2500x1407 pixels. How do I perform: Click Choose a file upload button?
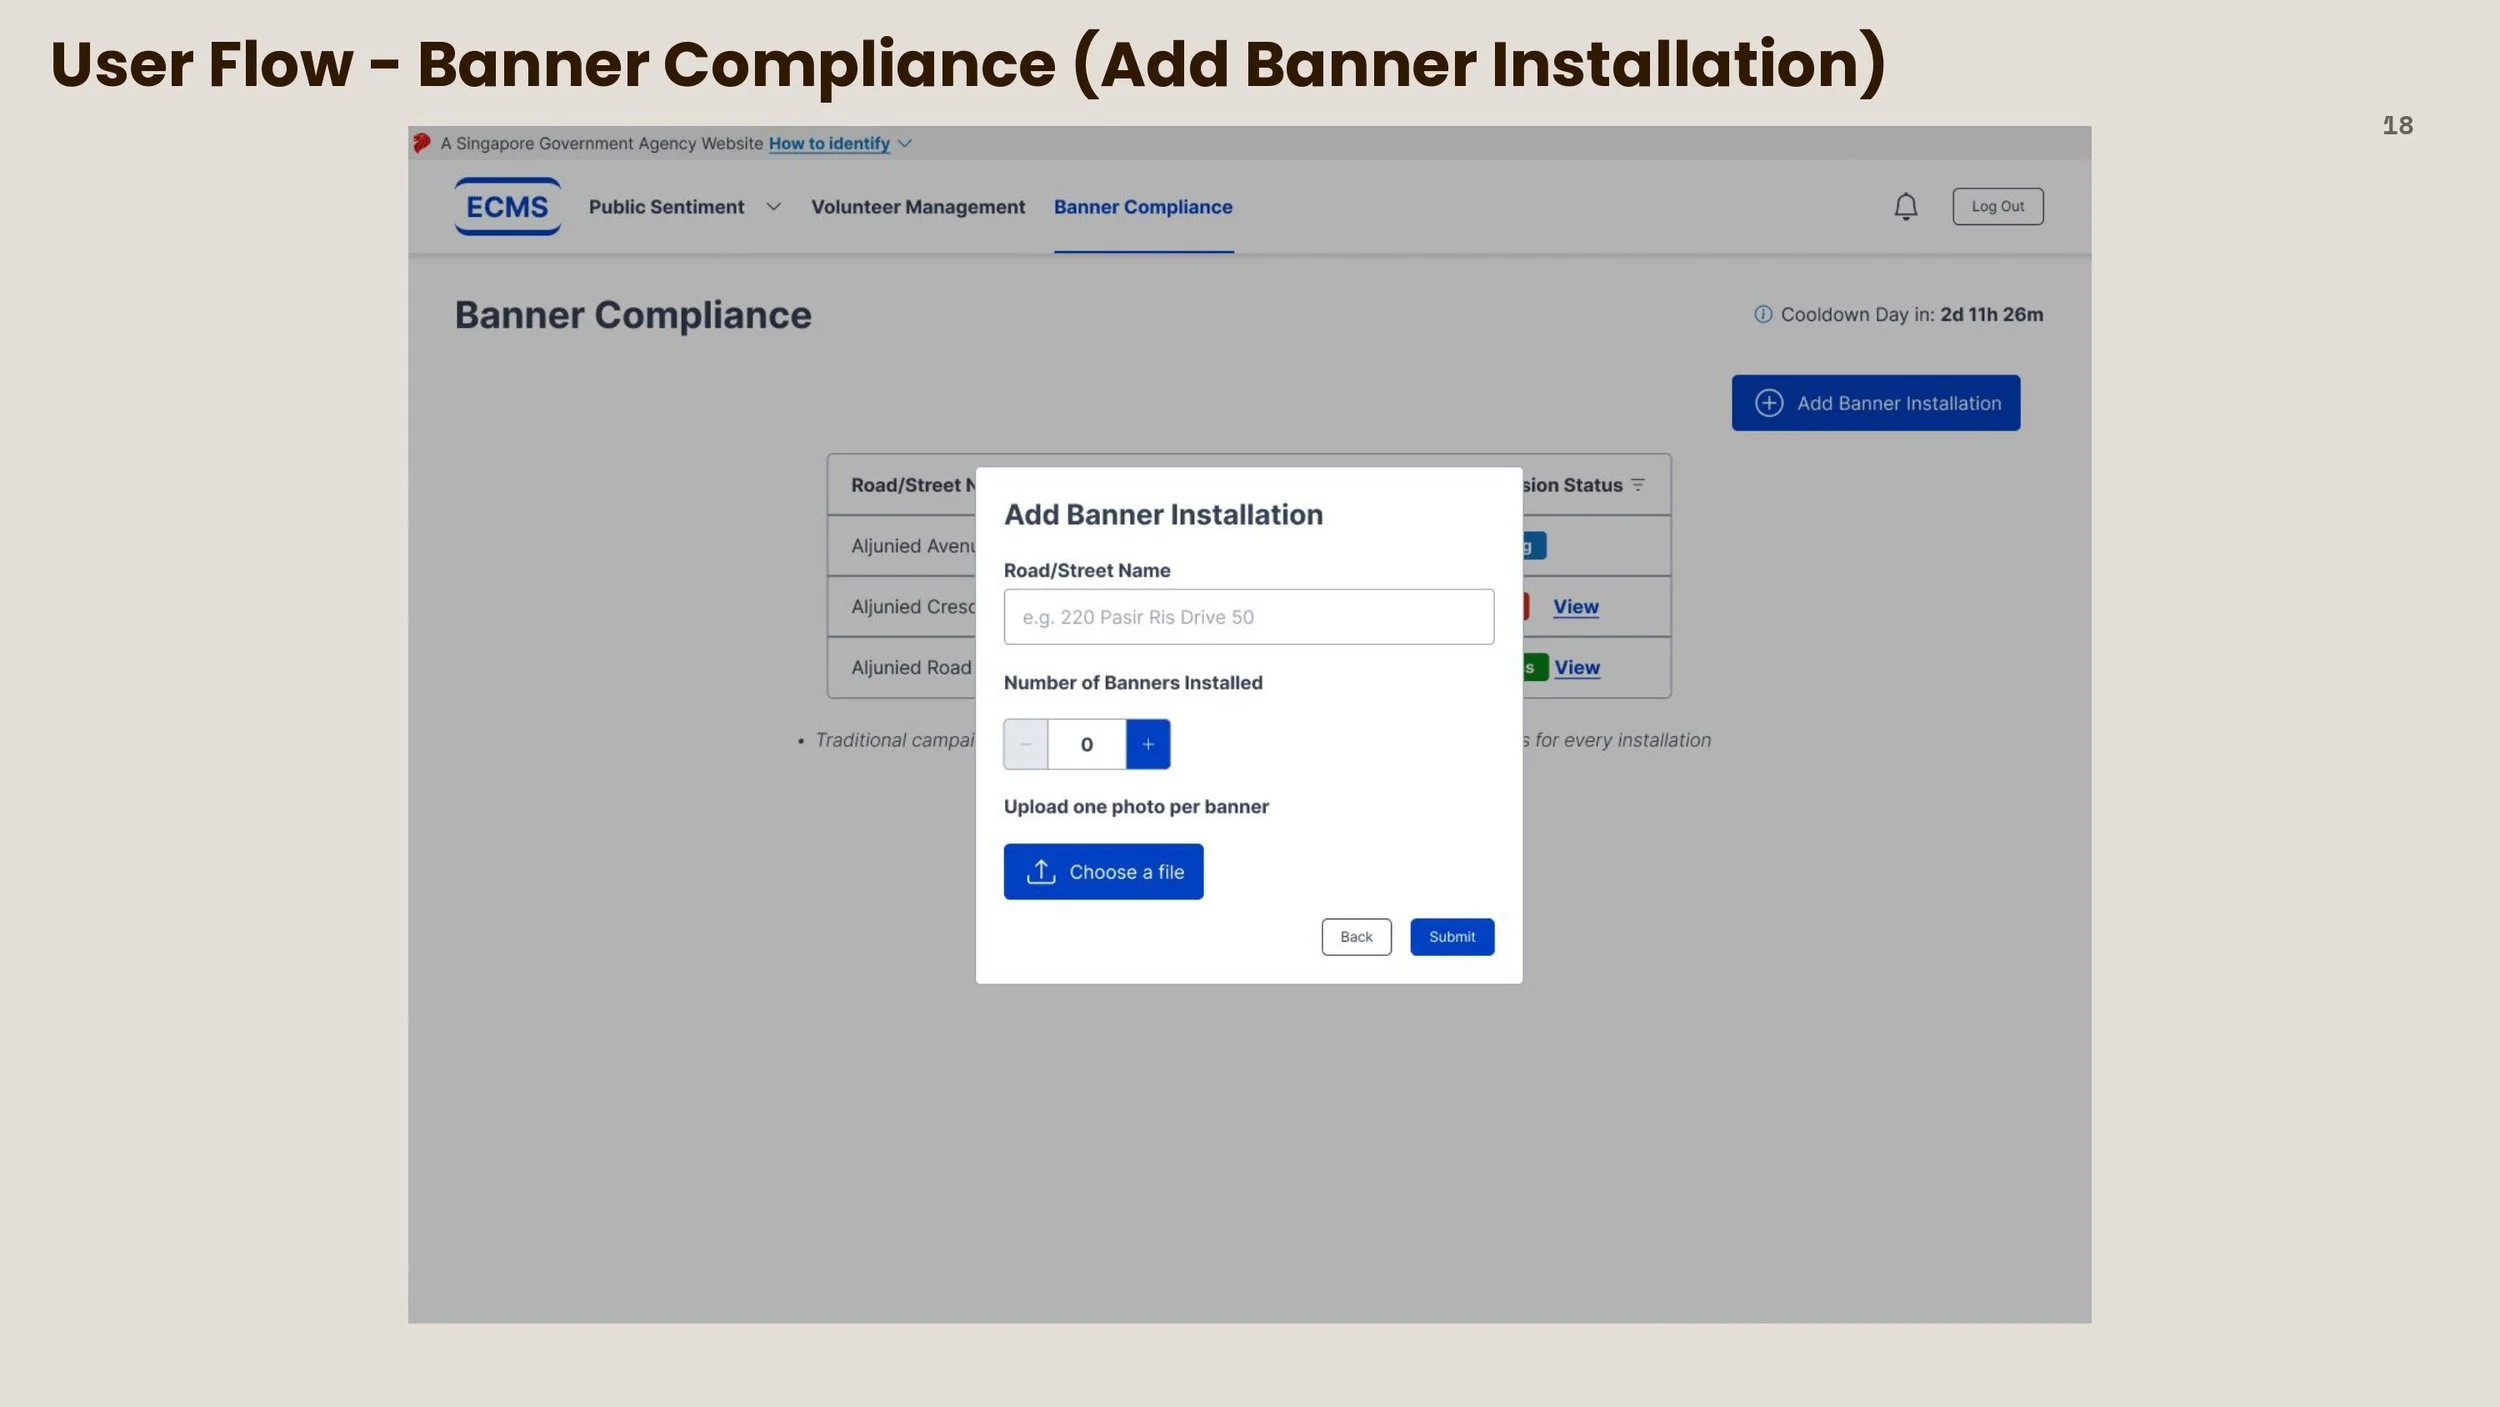click(1104, 872)
